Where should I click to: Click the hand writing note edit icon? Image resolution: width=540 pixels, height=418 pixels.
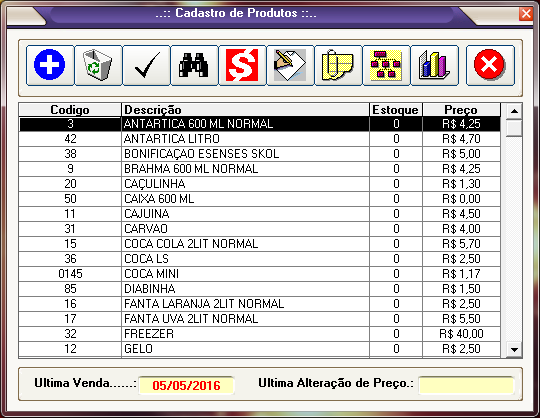pos(290,65)
